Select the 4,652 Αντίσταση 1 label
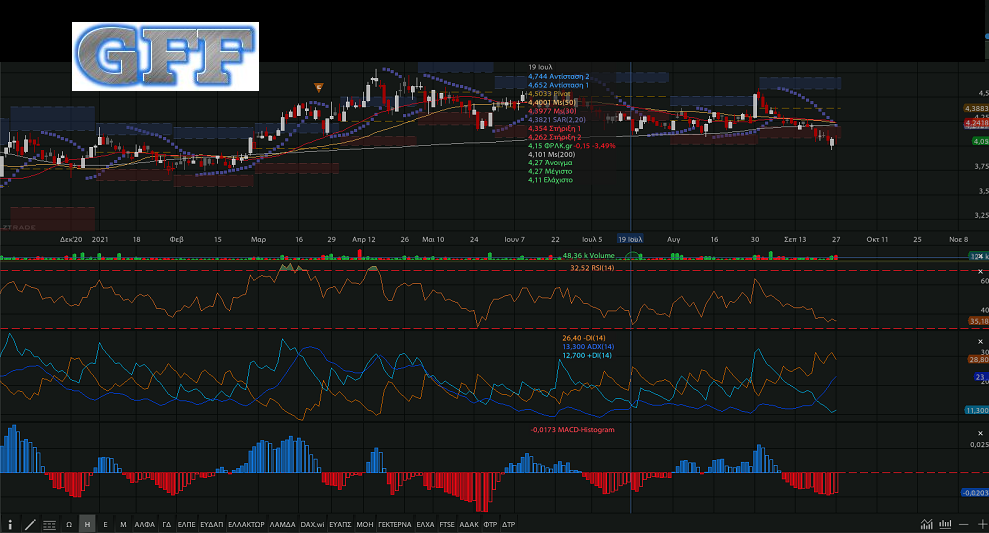 tap(558, 85)
